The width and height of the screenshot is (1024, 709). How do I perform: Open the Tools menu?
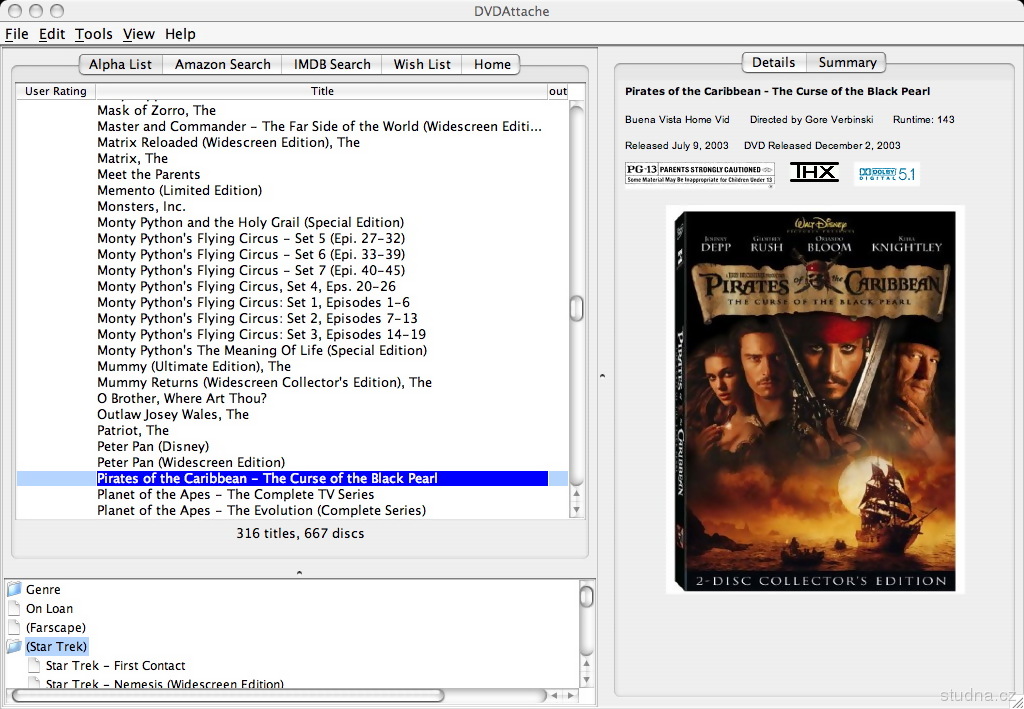coord(94,34)
